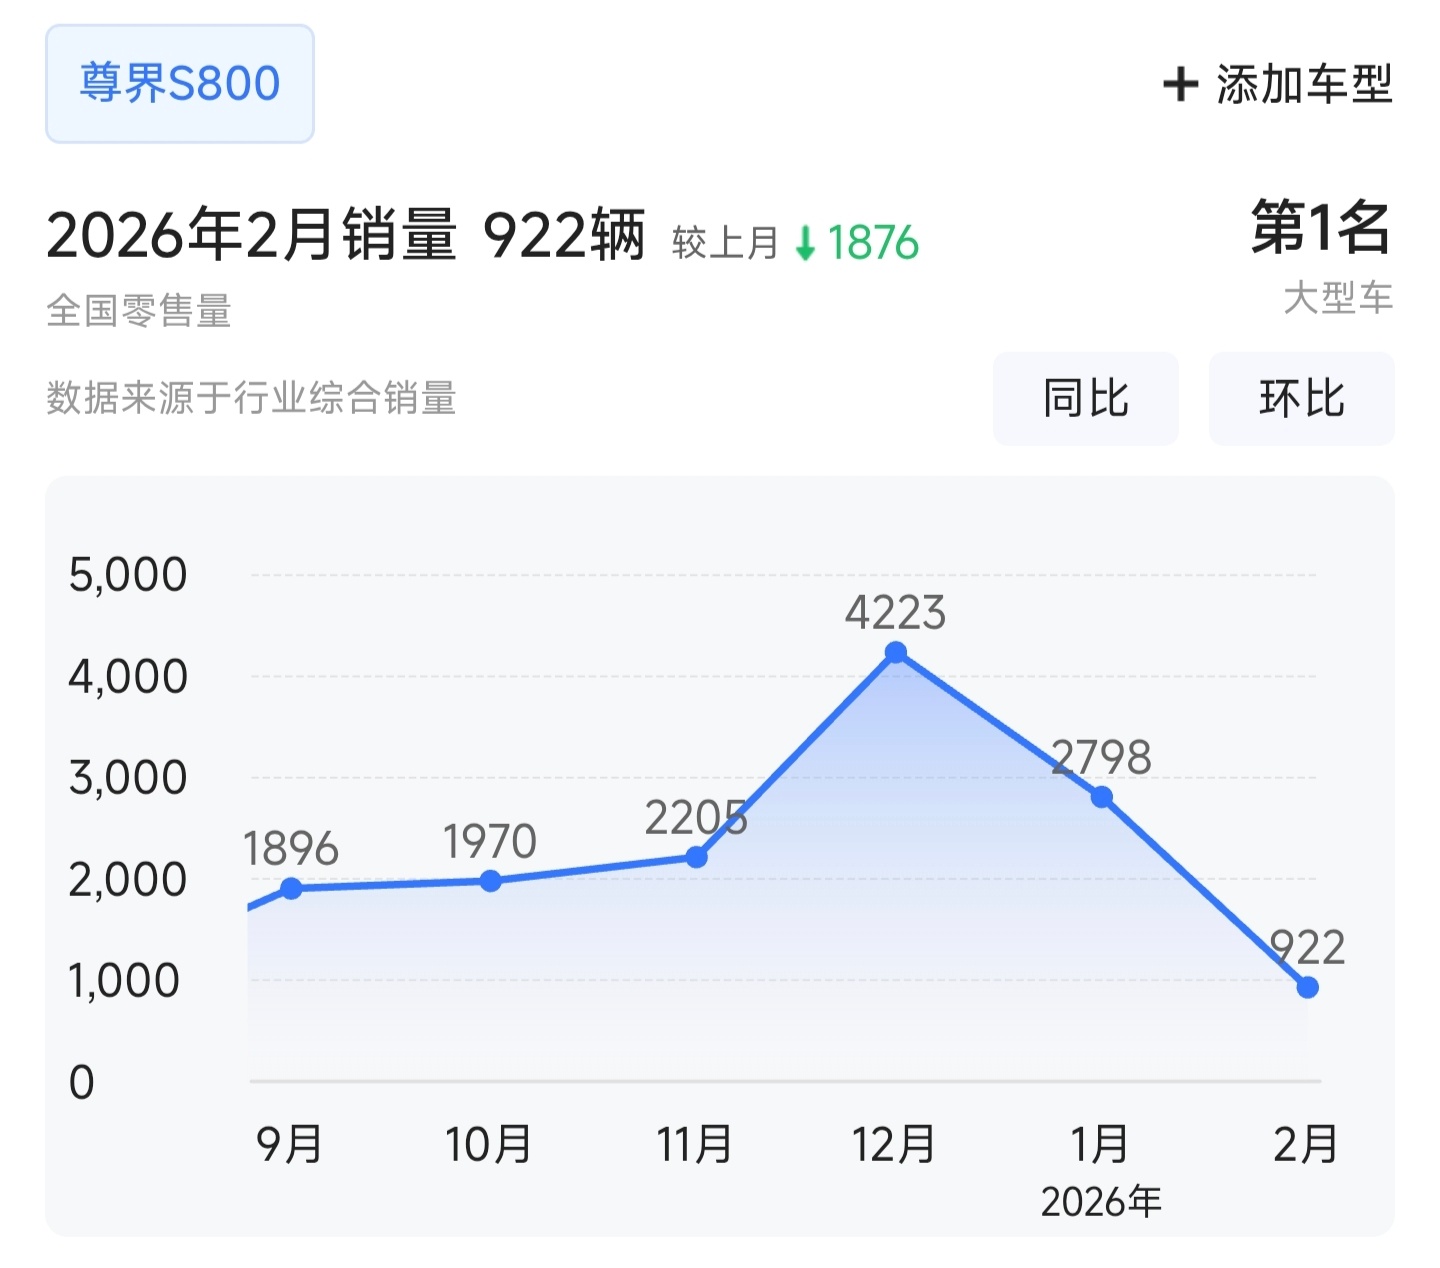Select the 1月 data point on the chart

click(x=1101, y=797)
